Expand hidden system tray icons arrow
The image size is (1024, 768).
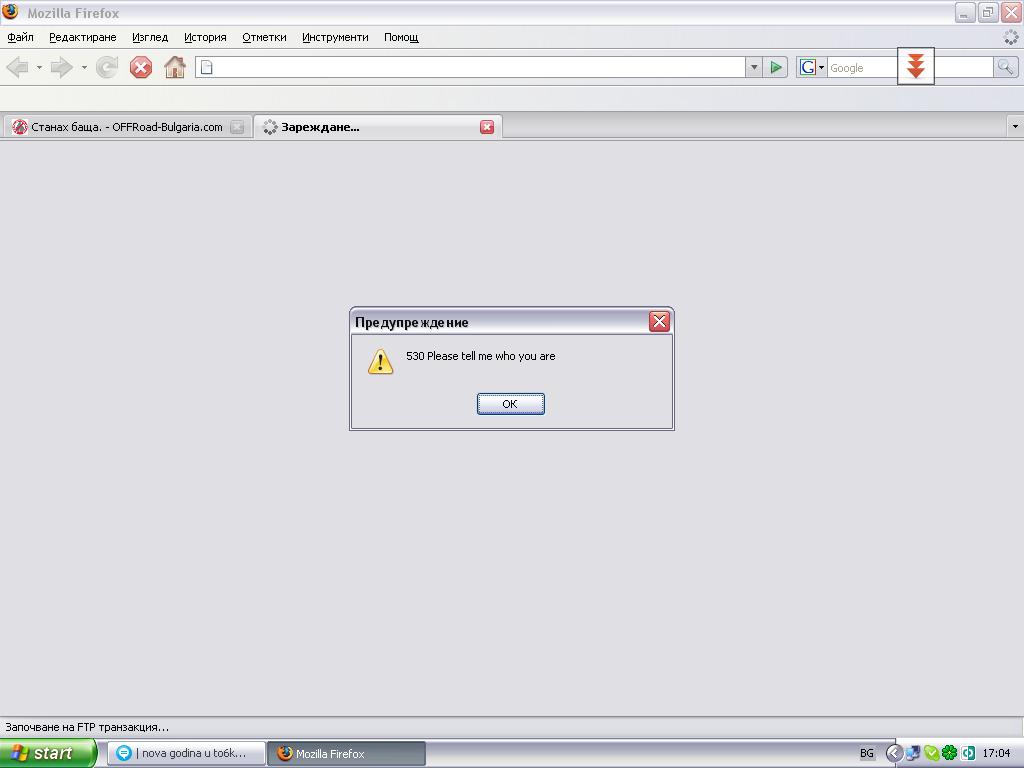[x=893, y=753]
